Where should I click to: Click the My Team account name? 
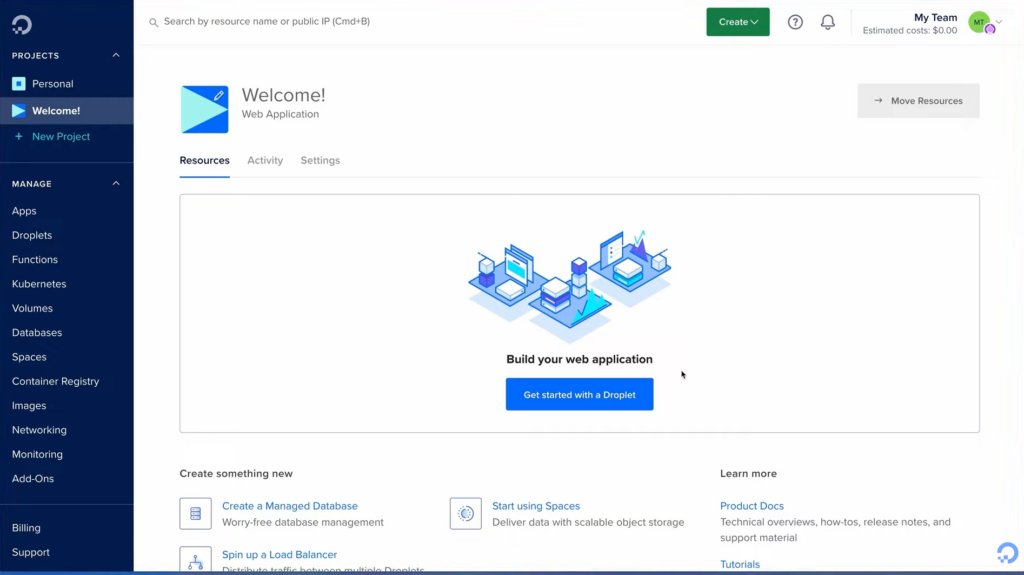click(935, 18)
